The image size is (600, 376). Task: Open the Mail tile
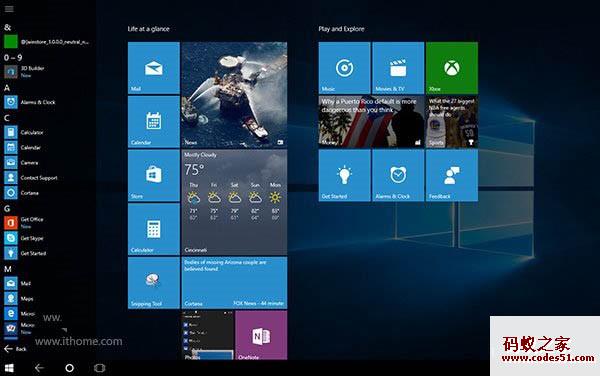pyautogui.click(x=153, y=68)
